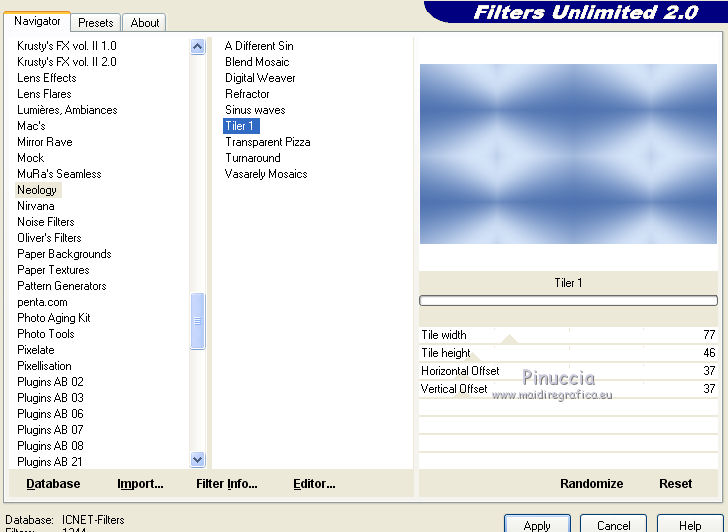This screenshot has height=532, width=728.
Task: Select the Tiler 1 filter
Action: pos(241,126)
